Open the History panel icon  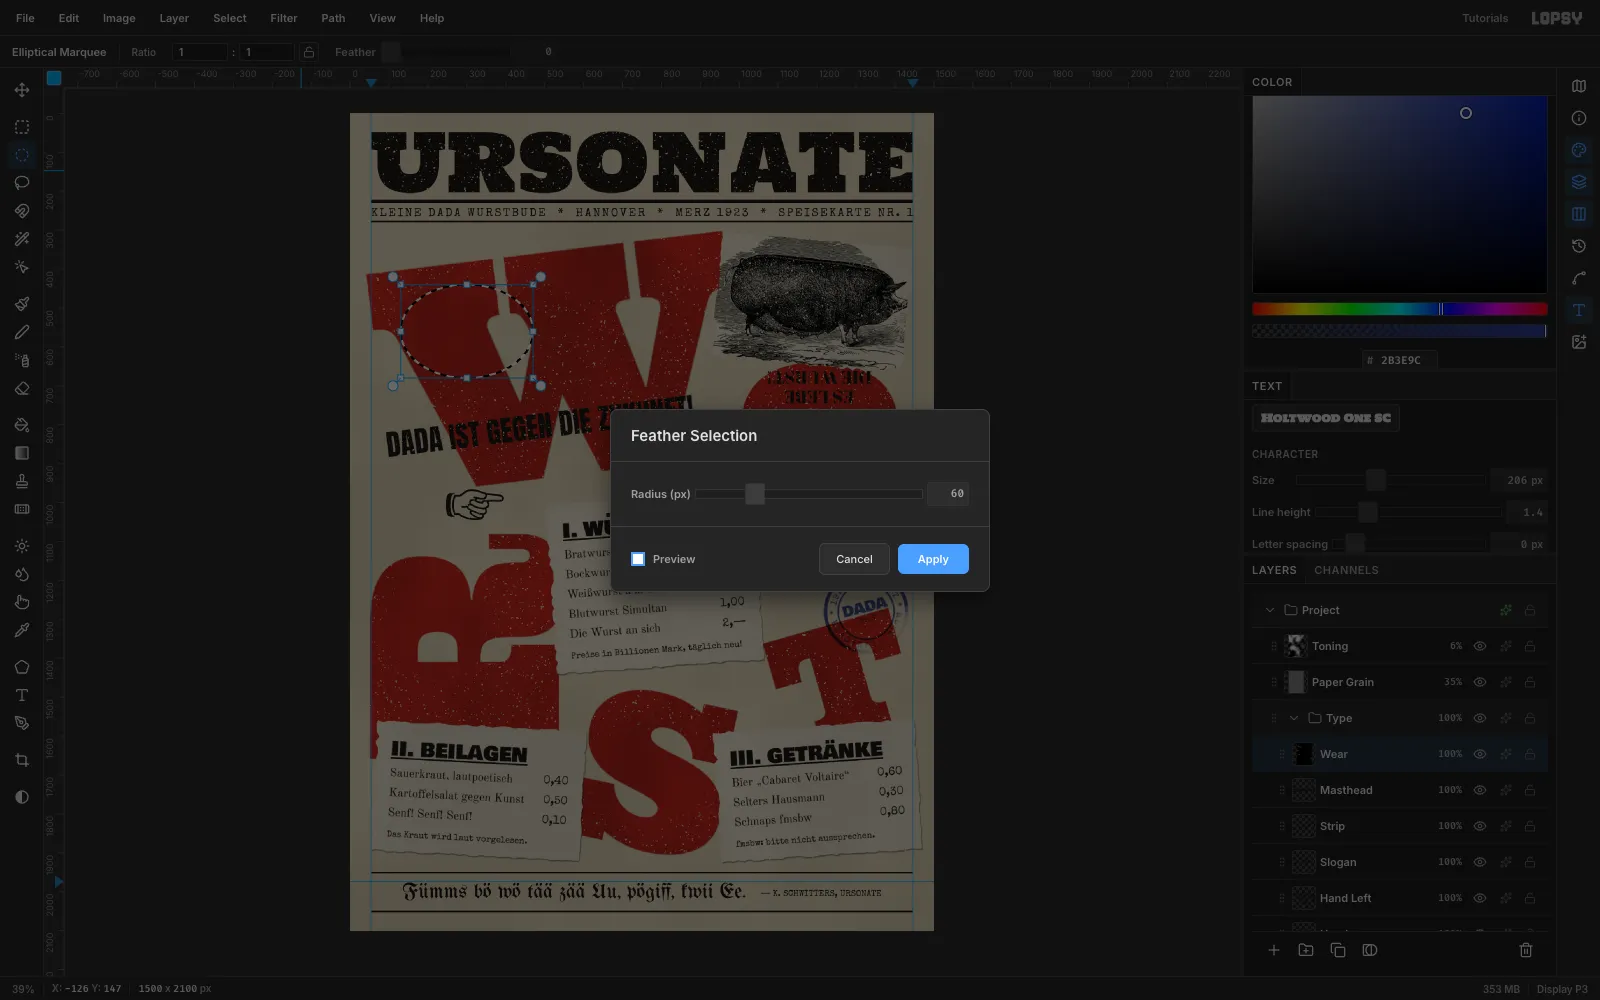point(1579,246)
